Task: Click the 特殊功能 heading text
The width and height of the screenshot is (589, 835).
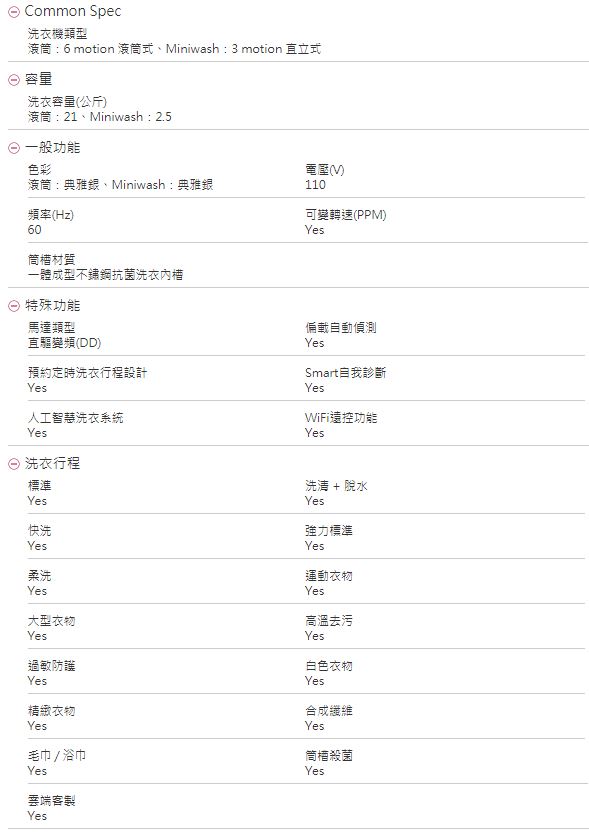Action: pos(52,305)
